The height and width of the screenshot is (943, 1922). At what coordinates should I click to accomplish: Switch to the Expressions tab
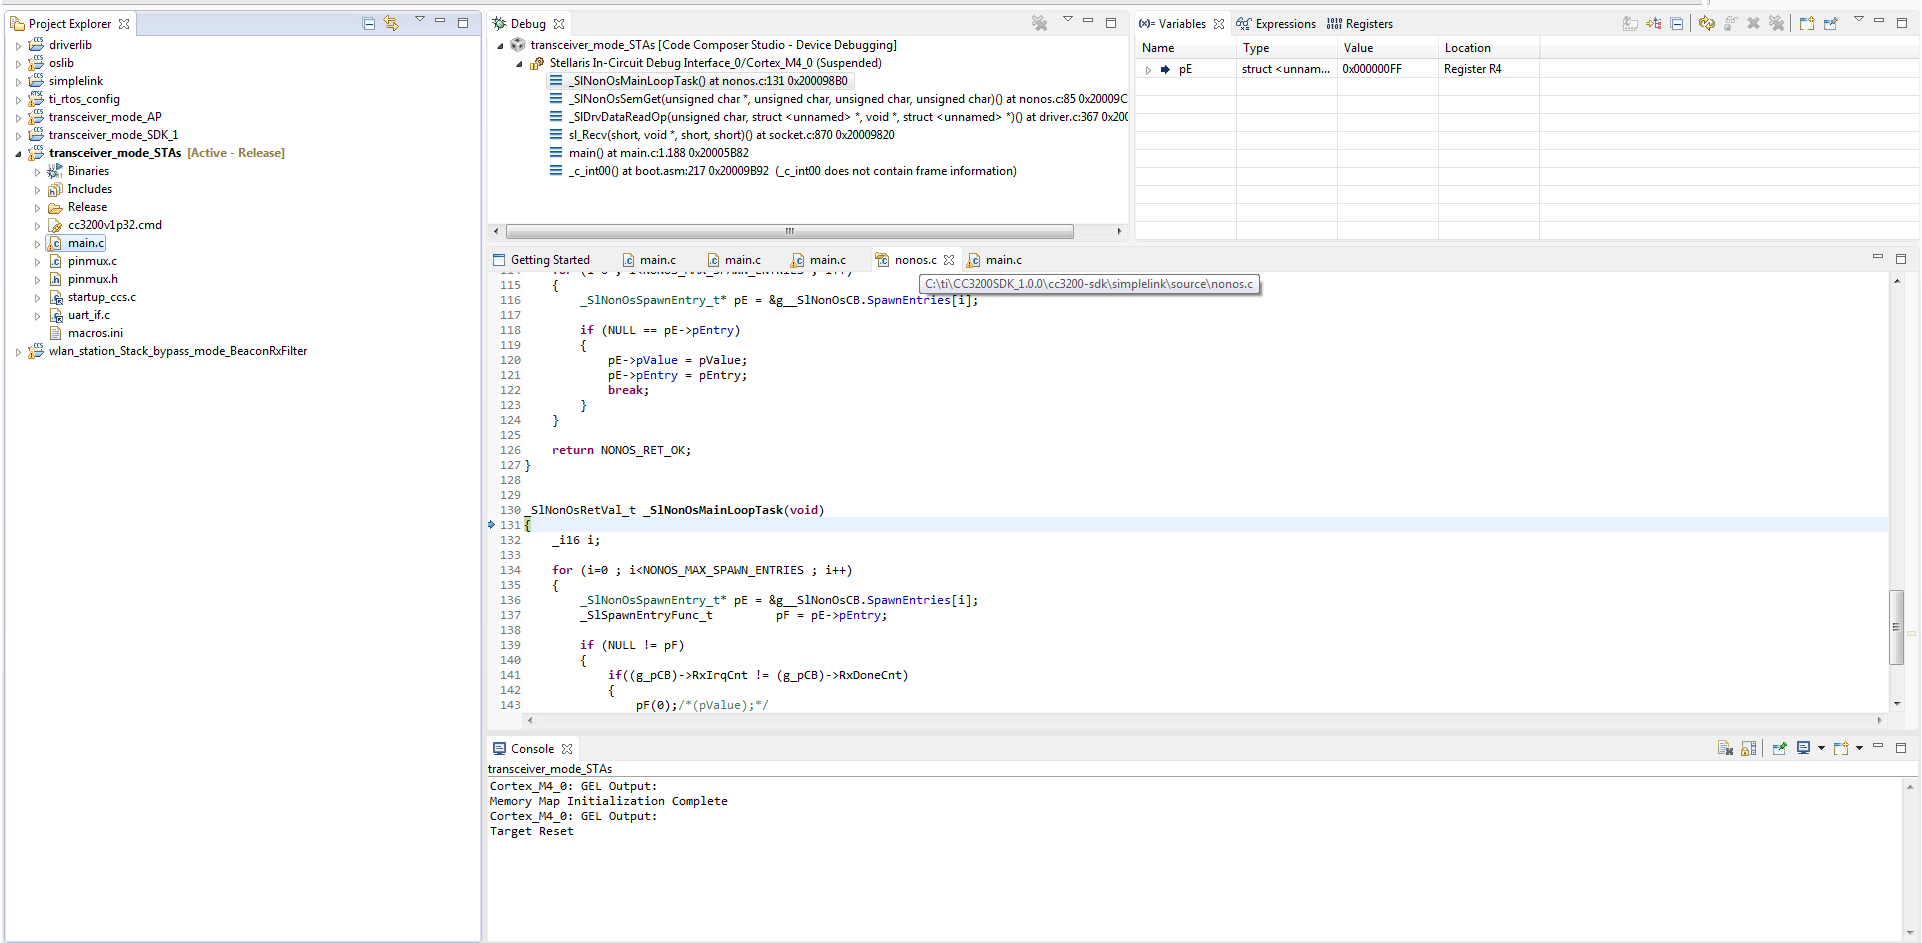pyautogui.click(x=1276, y=24)
